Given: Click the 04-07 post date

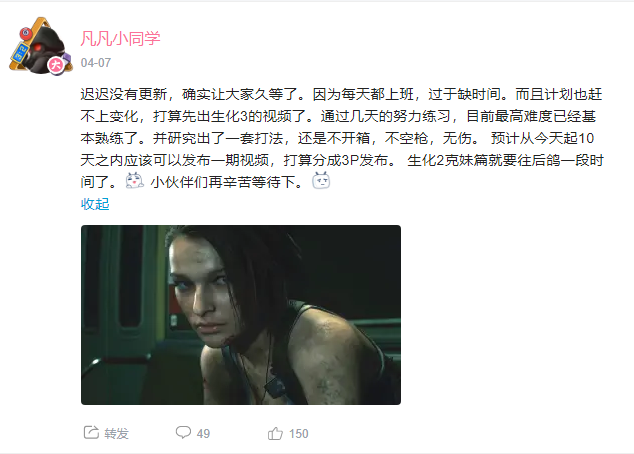Looking at the screenshot, I should pyautogui.click(x=96, y=63).
